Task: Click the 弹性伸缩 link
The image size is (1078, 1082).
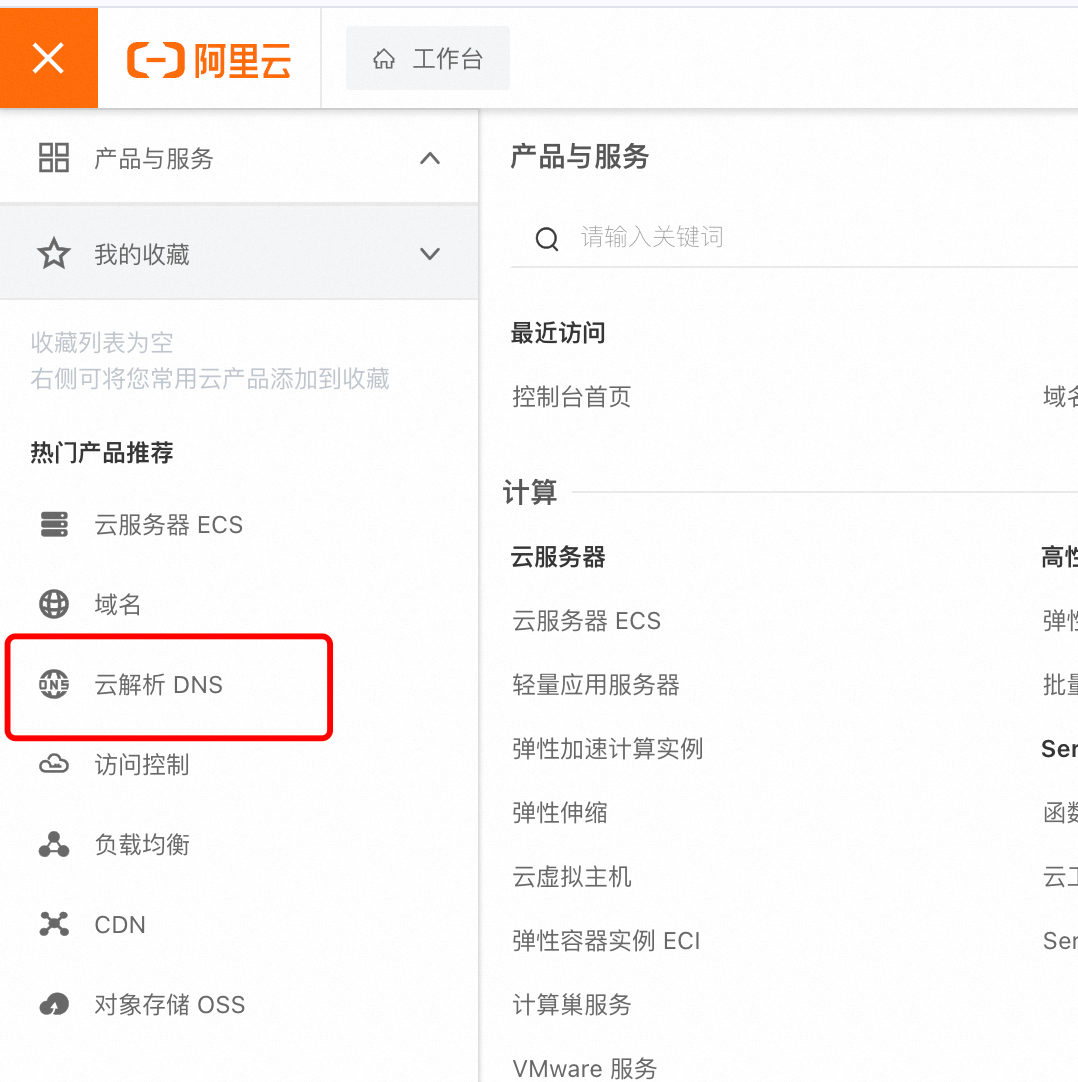Action: (561, 812)
